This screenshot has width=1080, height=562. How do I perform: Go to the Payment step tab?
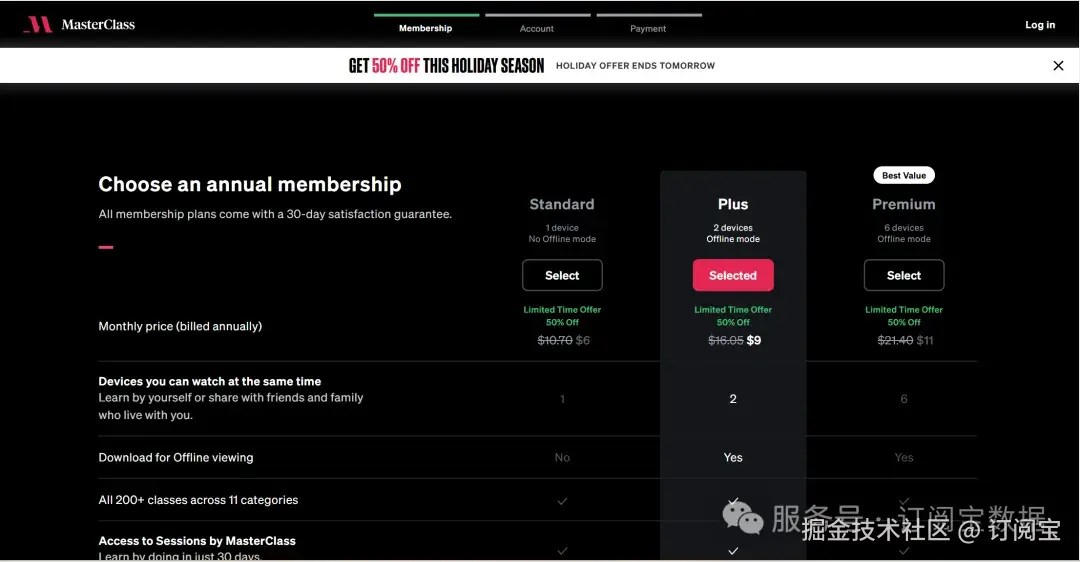648,28
